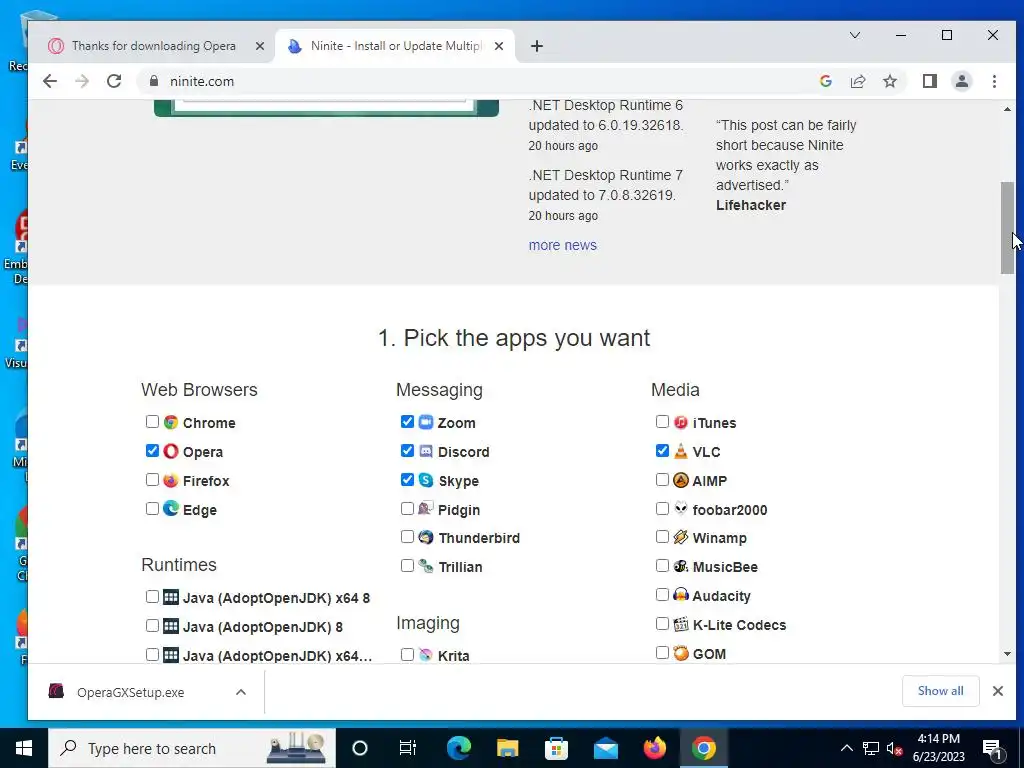
Task: Click the VLC cone icon under Media
Action: [x=680, y=451]
